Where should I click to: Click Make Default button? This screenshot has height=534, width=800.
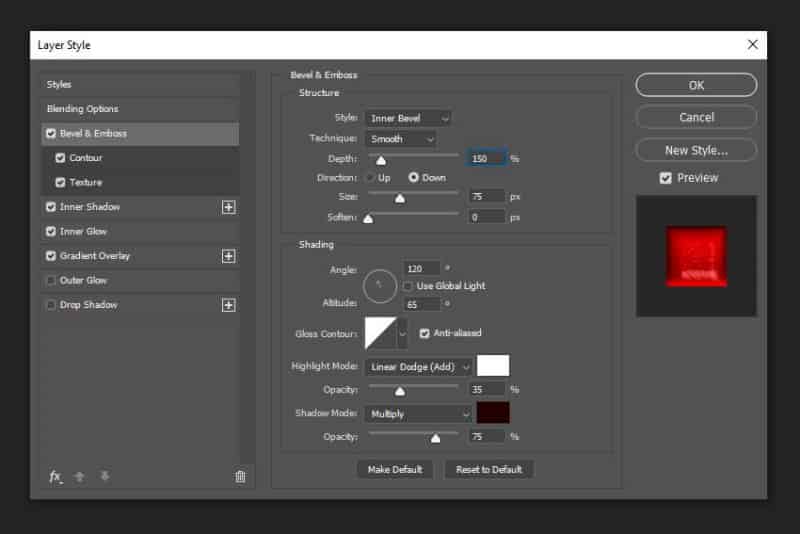tap(395, 470)
